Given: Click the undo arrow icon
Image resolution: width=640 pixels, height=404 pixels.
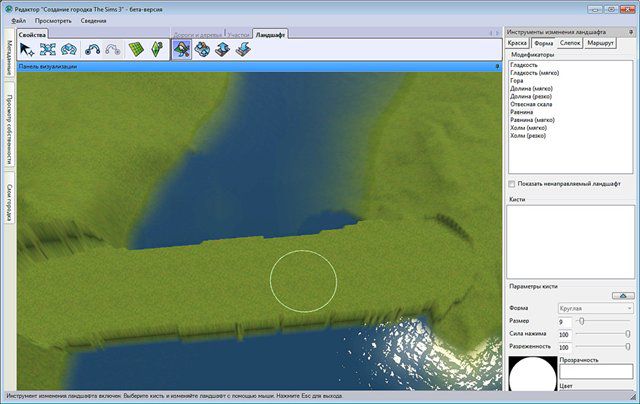Looking at the screenshot, I should pyautogui.click(x=94, y=50).
